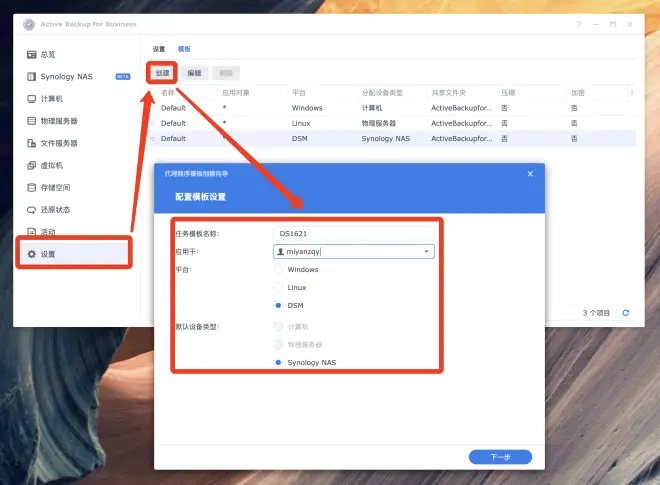660x485 pixels.
Task: Select the Synology NAS sidebar icon
Action: (x=32, y=77)
